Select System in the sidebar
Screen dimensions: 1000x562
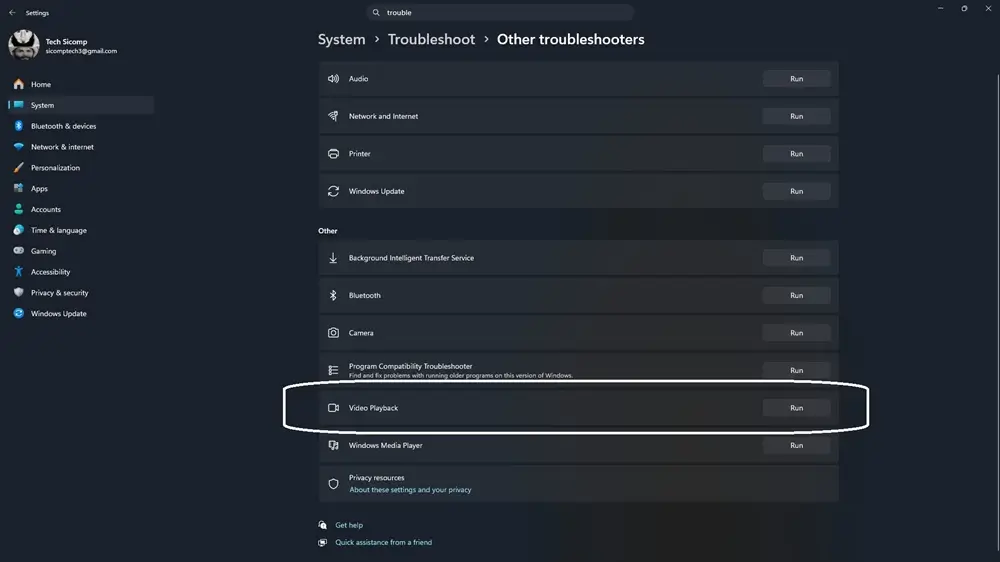[x=80, y=105]
